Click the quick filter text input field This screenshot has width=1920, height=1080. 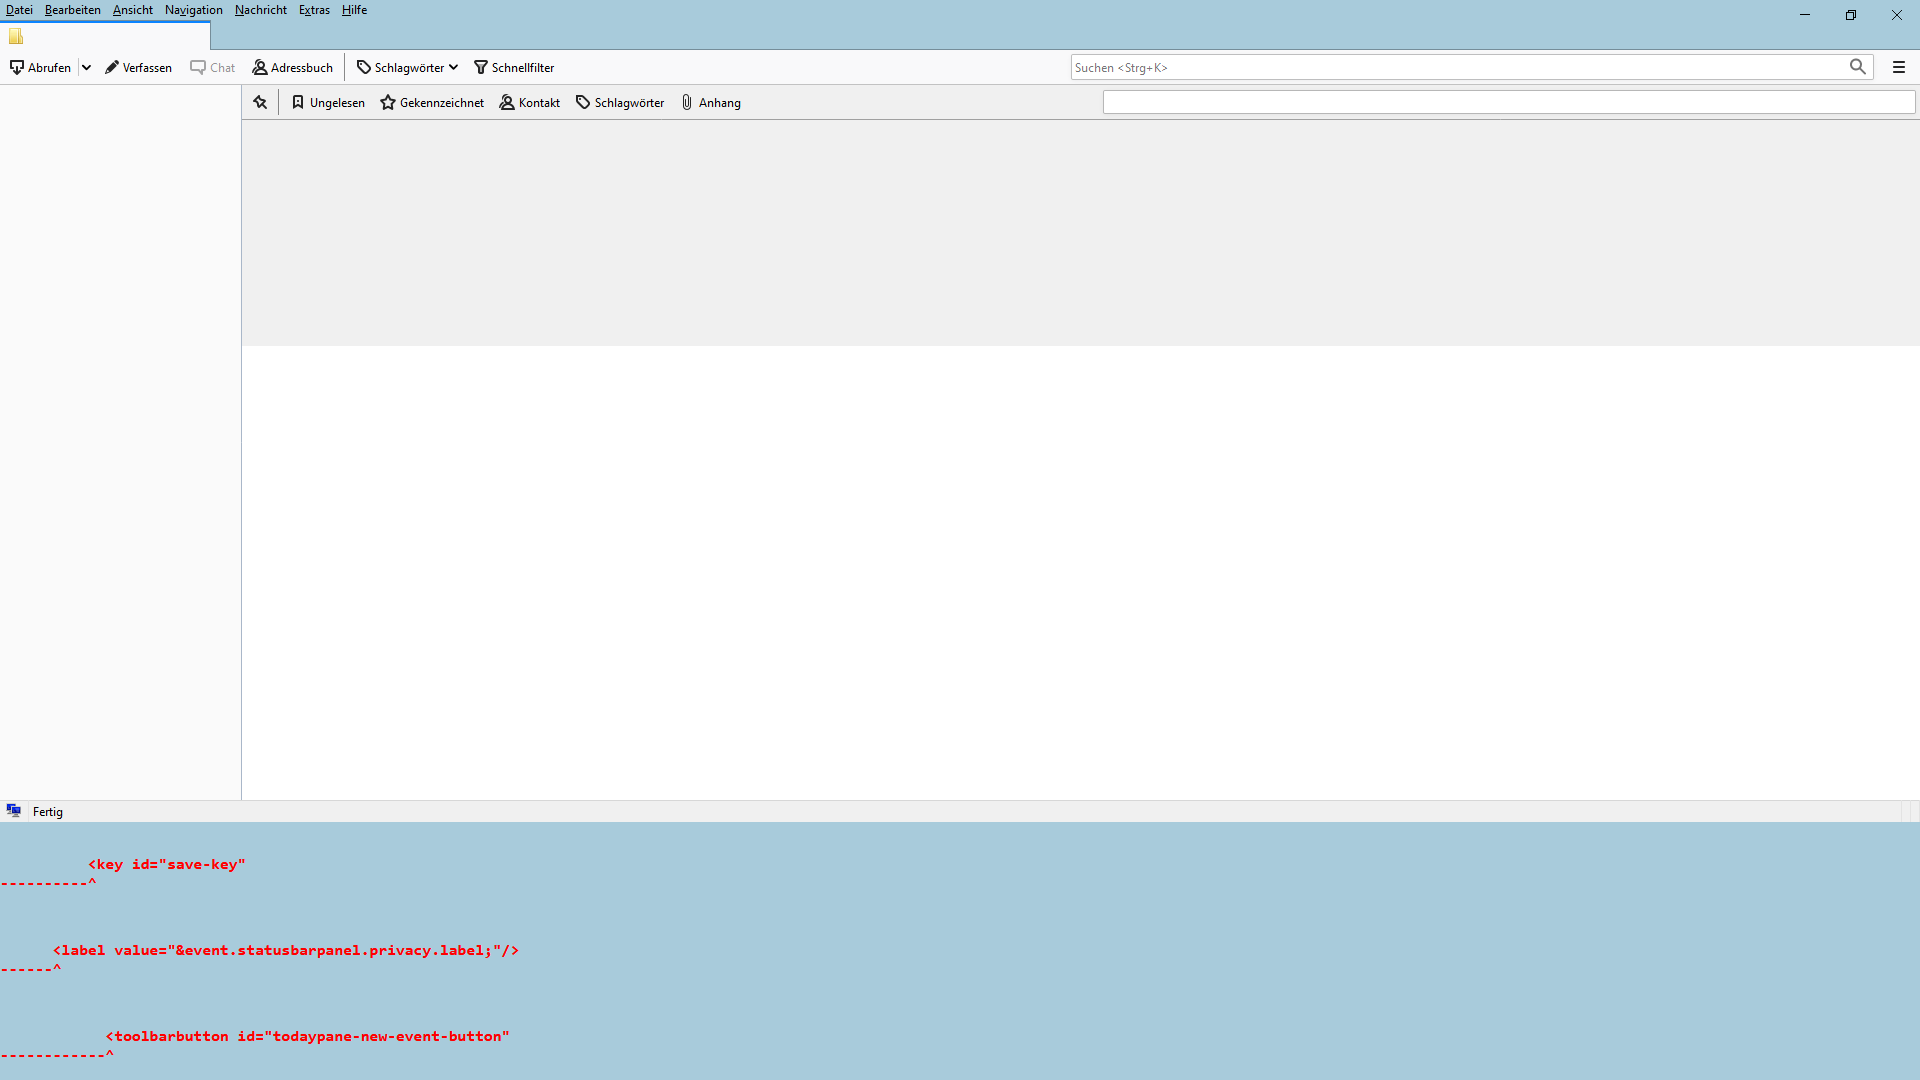tap(1508, 102)
